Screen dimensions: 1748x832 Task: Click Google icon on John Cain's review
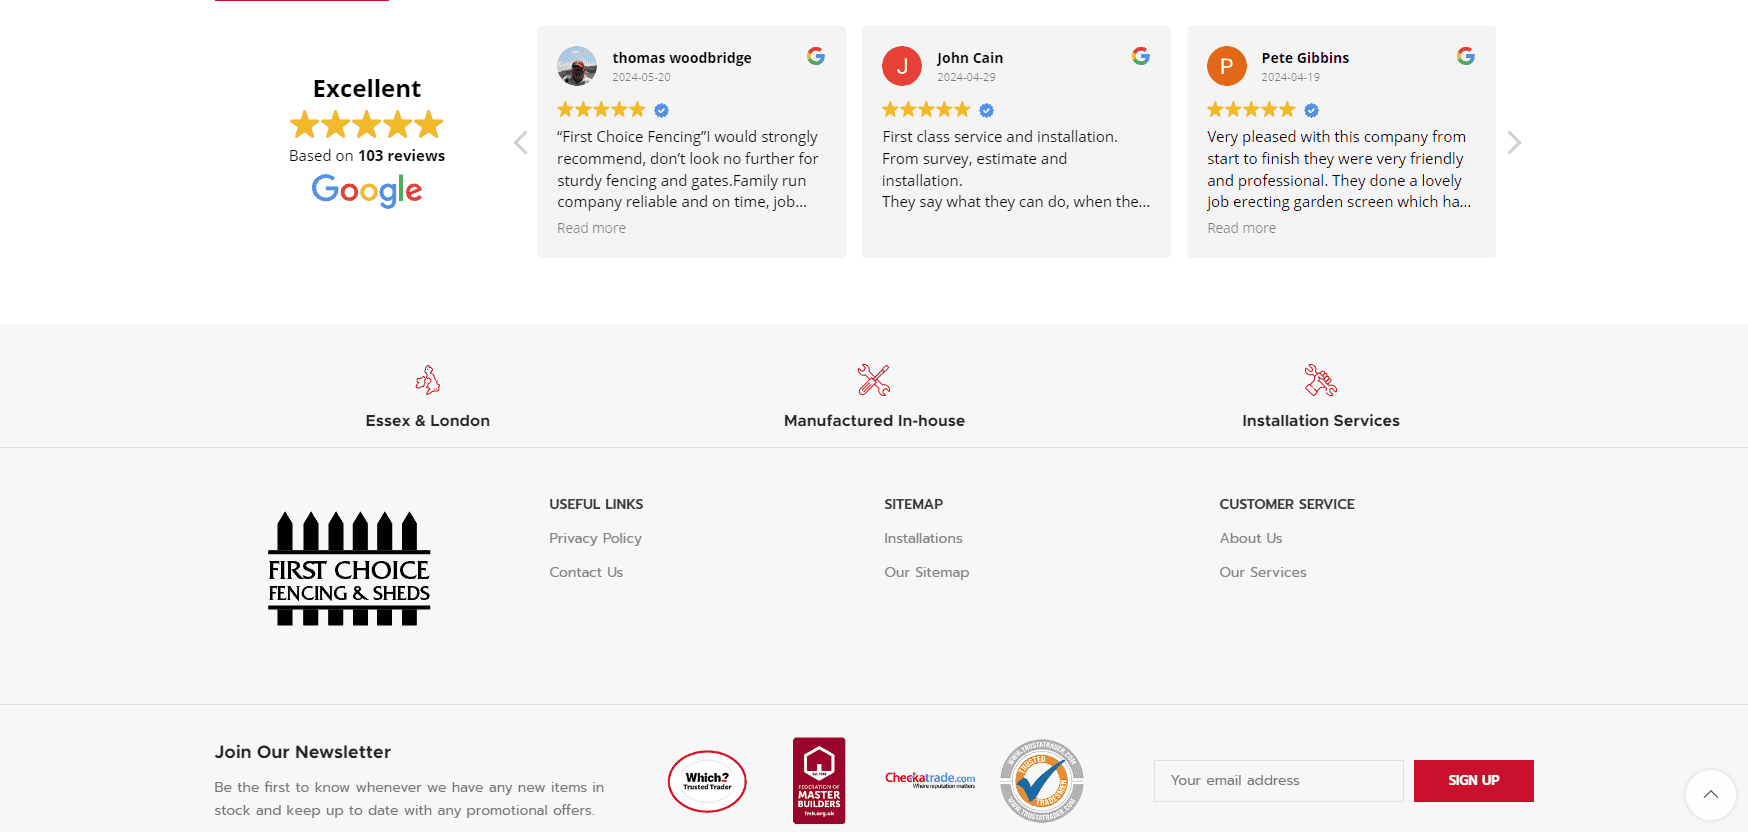pyautogui.click(x=1141, y=56)
